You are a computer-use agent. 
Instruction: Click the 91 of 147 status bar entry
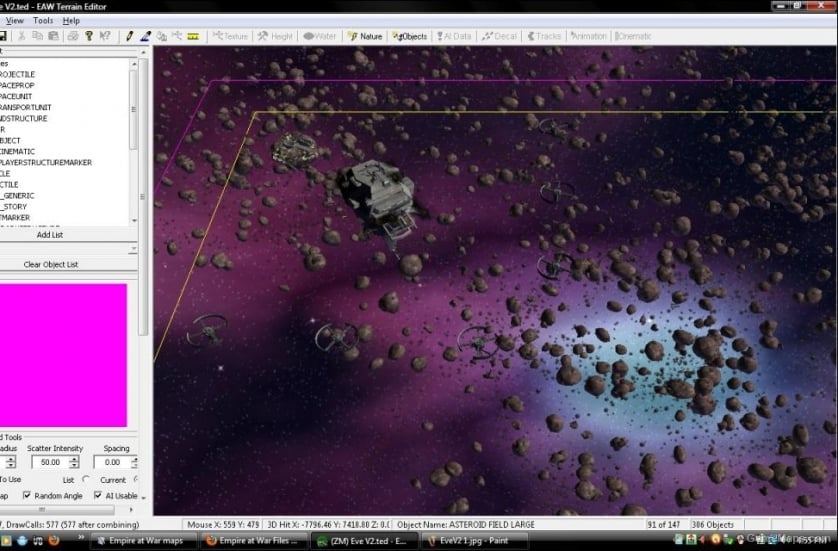tap(663, 525)
